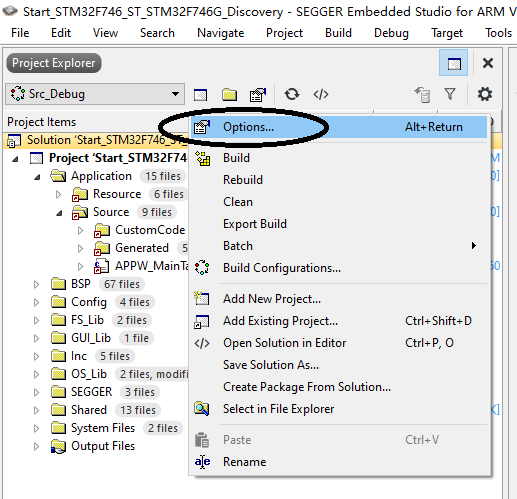Open the File menu

point(20,33)
